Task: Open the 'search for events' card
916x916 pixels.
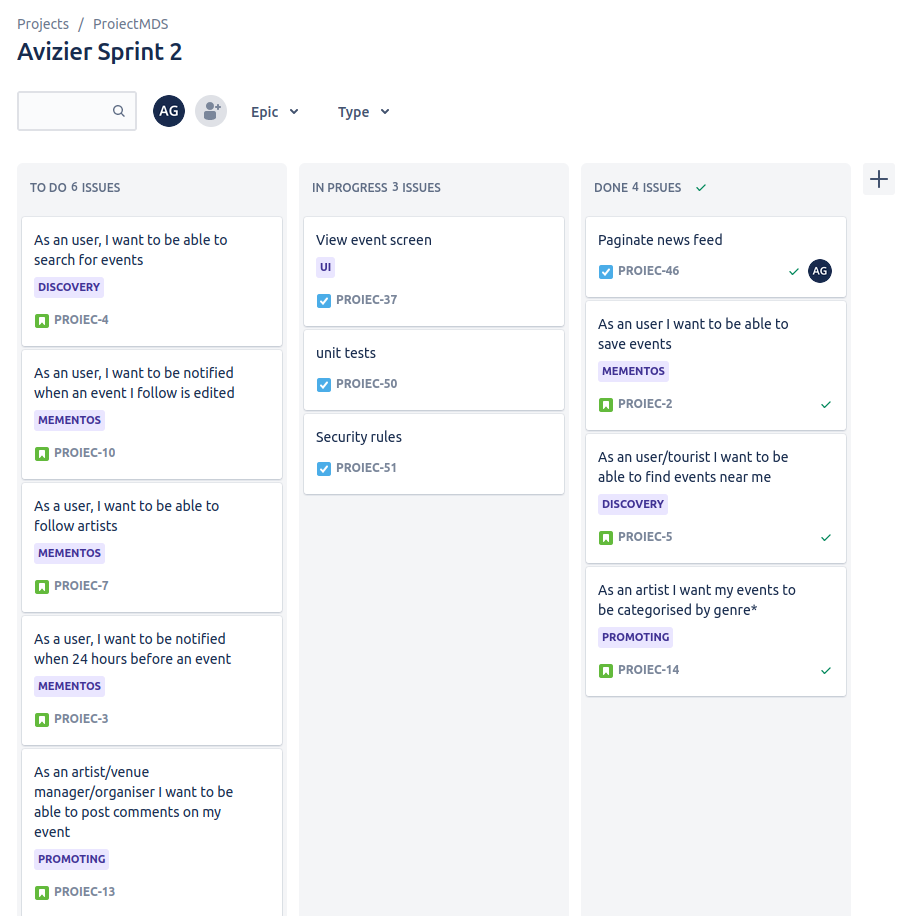Action: [152, 282]
